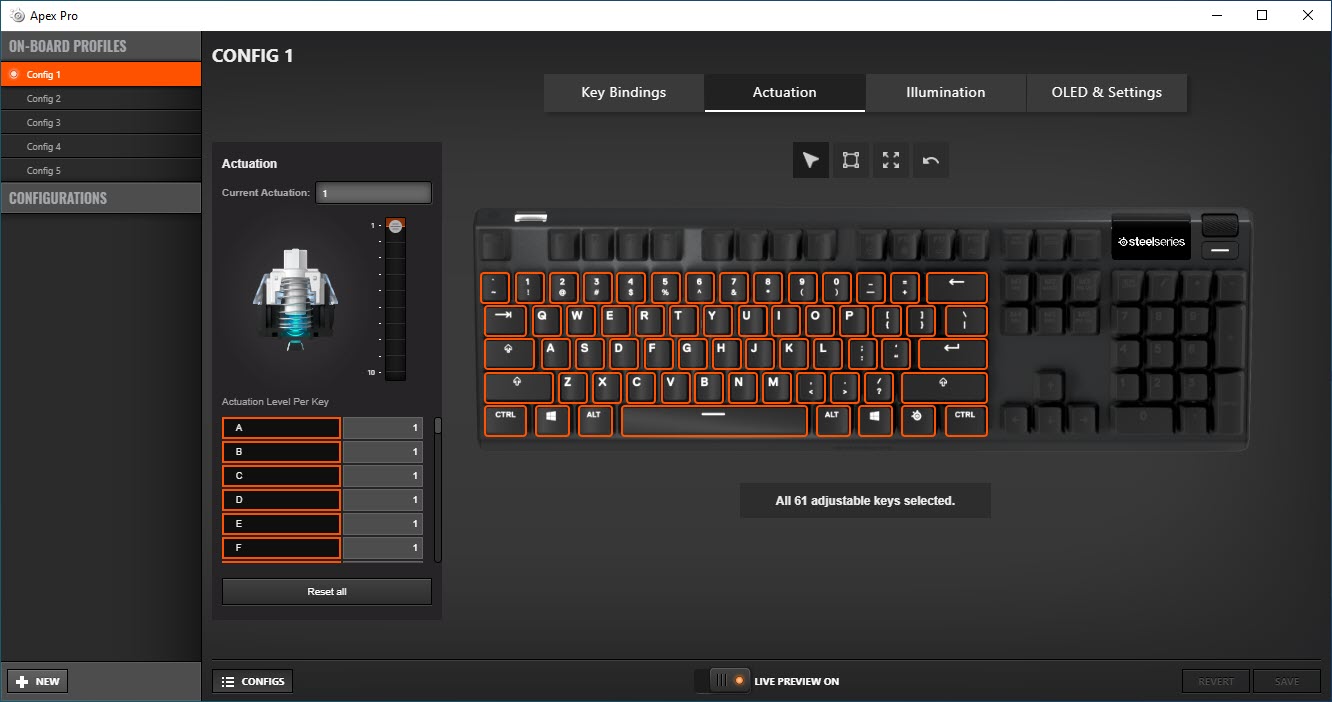Select the left ALT key
1332x702 pixels.
point(594,420)
